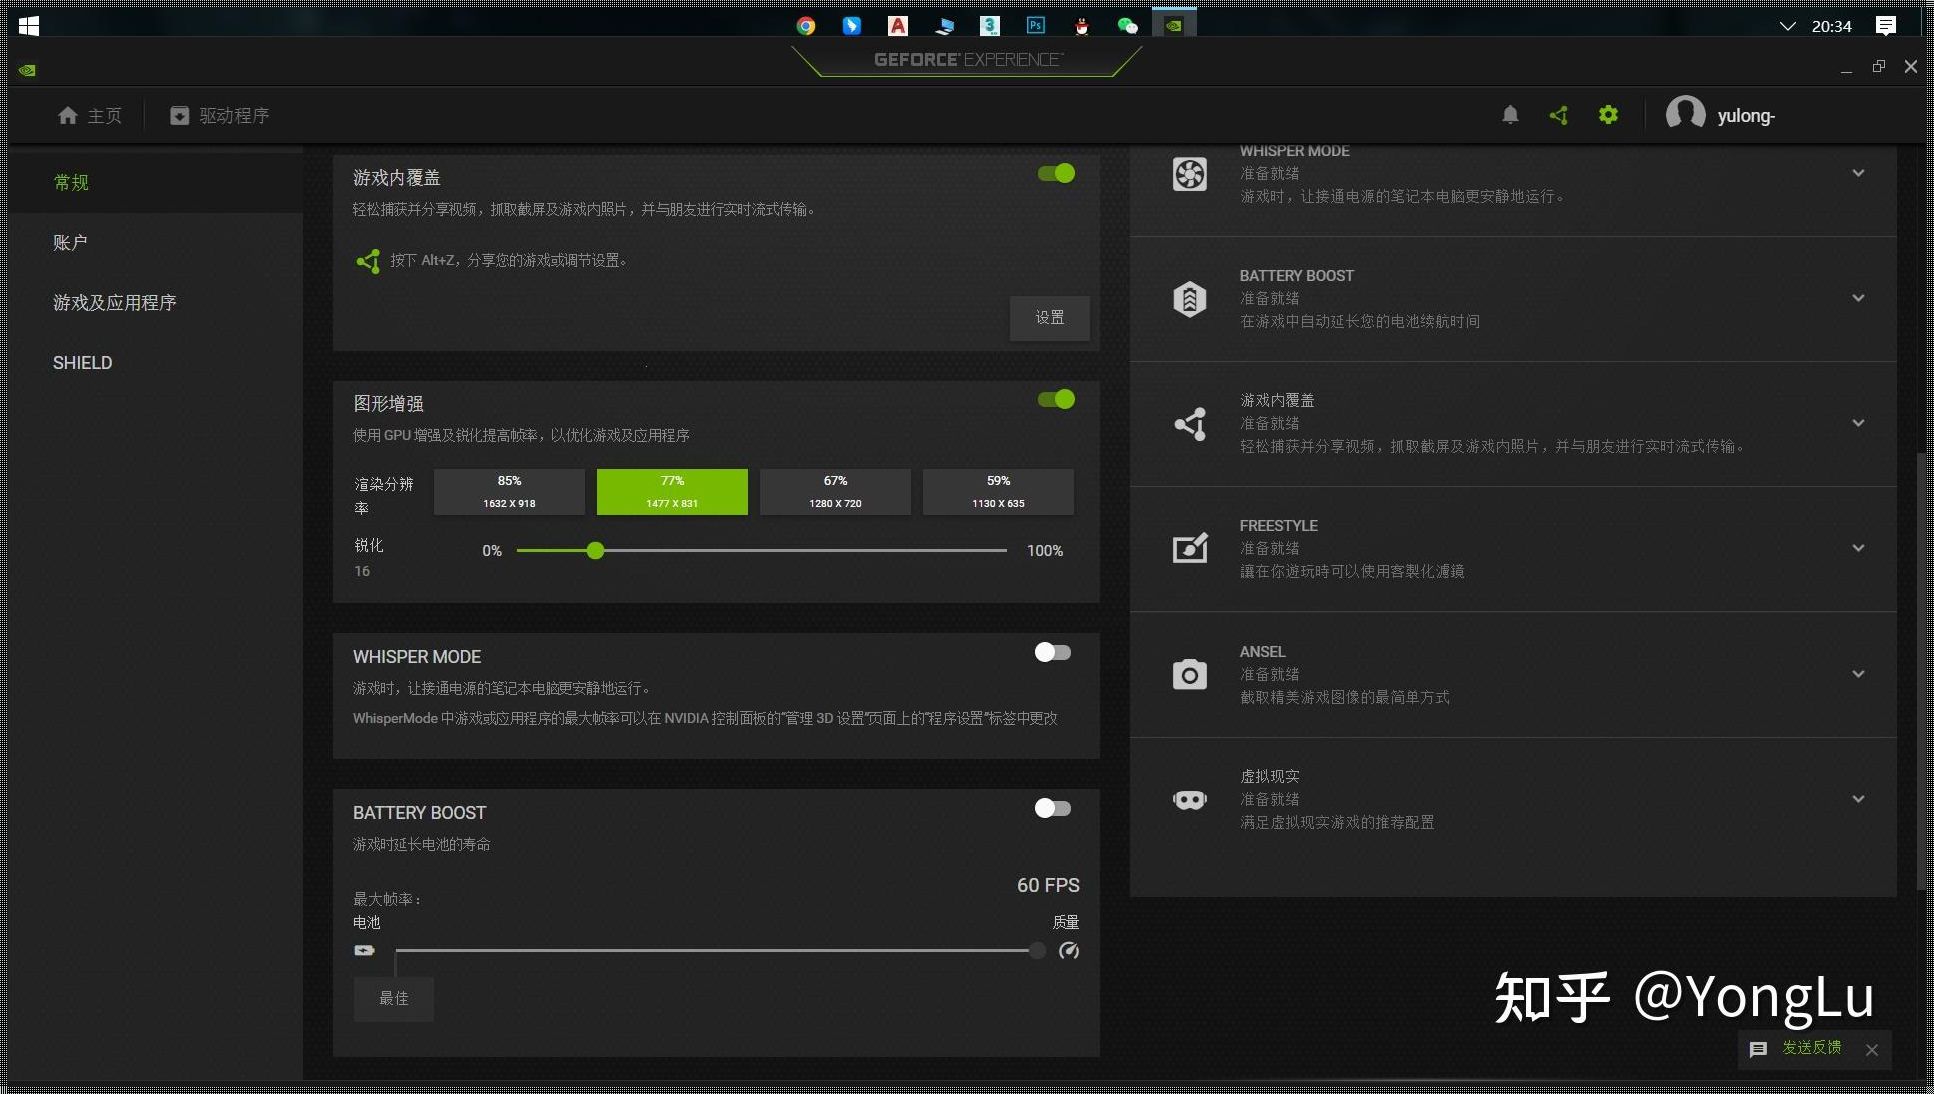Image resolution: width=1934 pixels, height=1094 pixels.
Task: Expand the BATTERY BOOST feature row
Action: [1858, 298]
